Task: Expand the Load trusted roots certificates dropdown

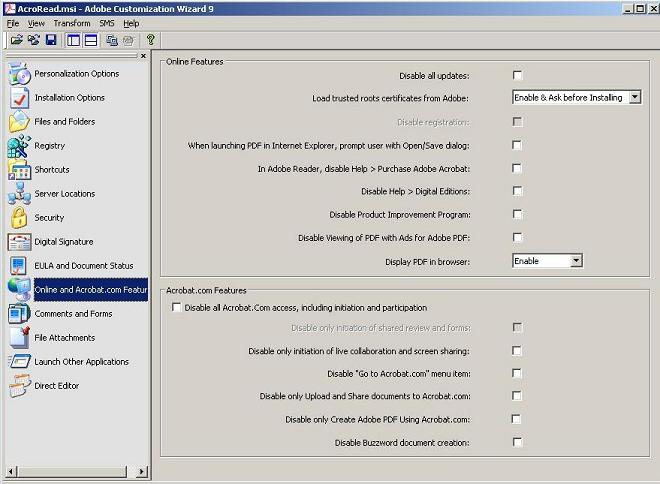Action: 635,98
